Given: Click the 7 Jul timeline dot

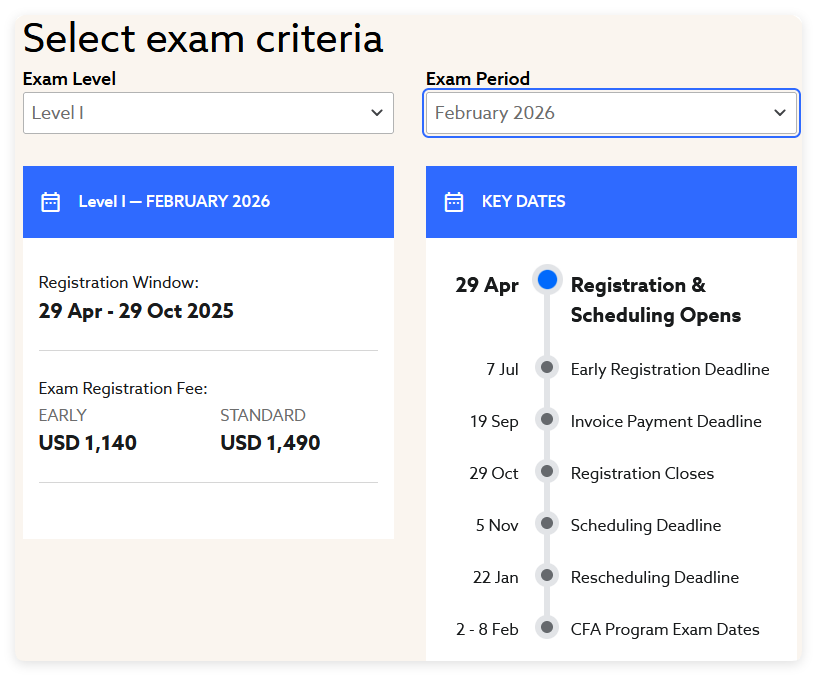Looking at the screenshot, I should point(547,367).
